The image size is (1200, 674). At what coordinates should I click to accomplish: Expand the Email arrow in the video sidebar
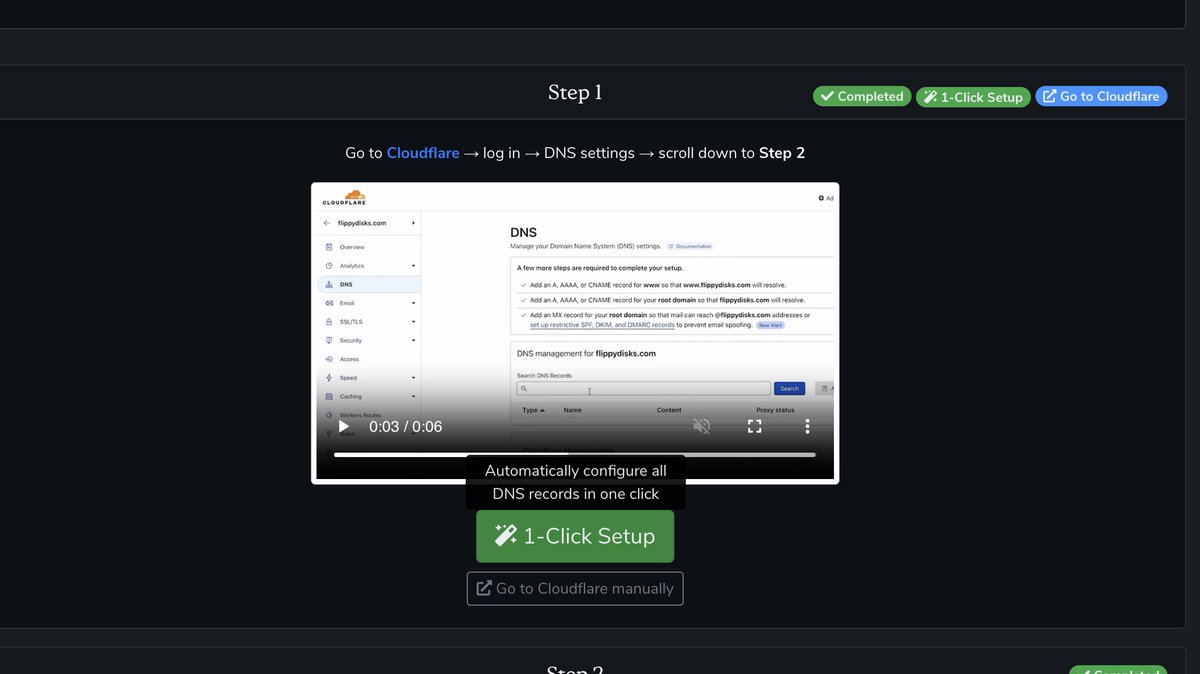pyautogui.click(x=413, y=303)
